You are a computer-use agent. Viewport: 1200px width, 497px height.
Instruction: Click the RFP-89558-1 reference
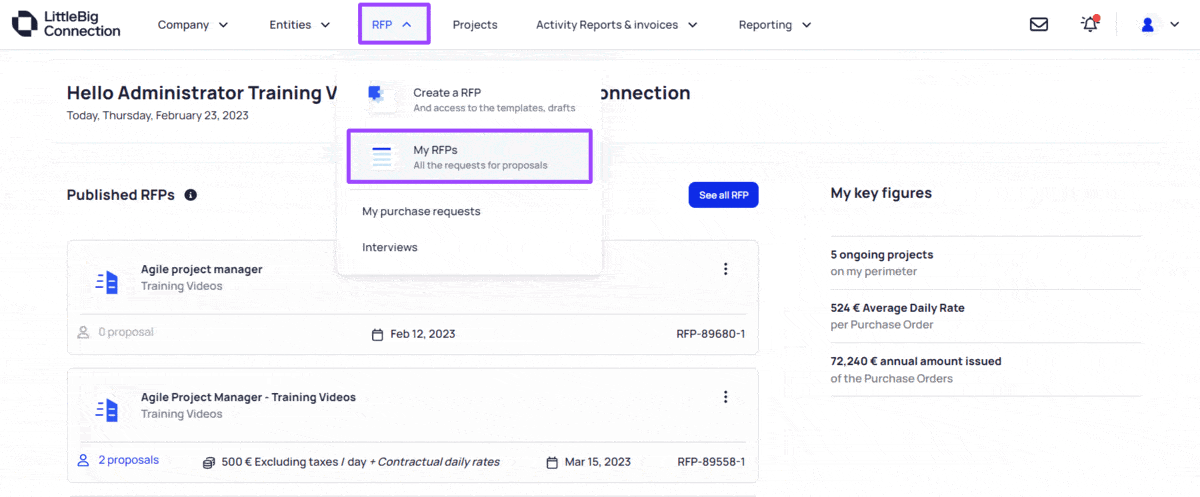[x=711, y=462]
